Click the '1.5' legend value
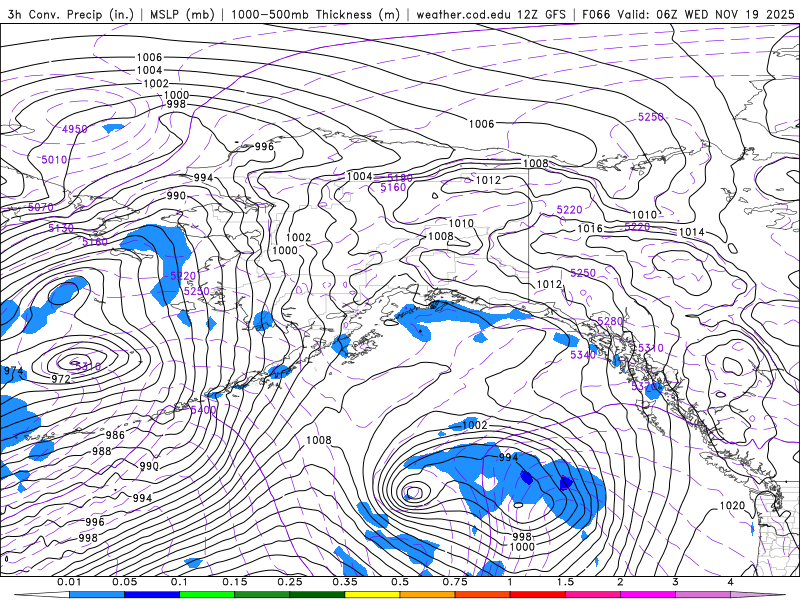The width and height of the screenshot is (800, 600). click(565, 582)
